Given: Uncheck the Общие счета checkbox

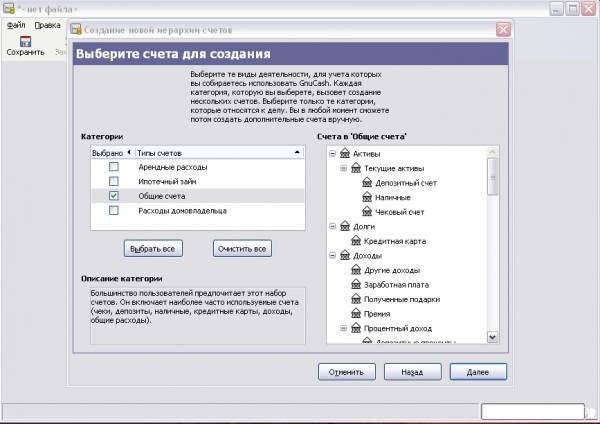Looking at the screenshot, I should tap(114, 196).
